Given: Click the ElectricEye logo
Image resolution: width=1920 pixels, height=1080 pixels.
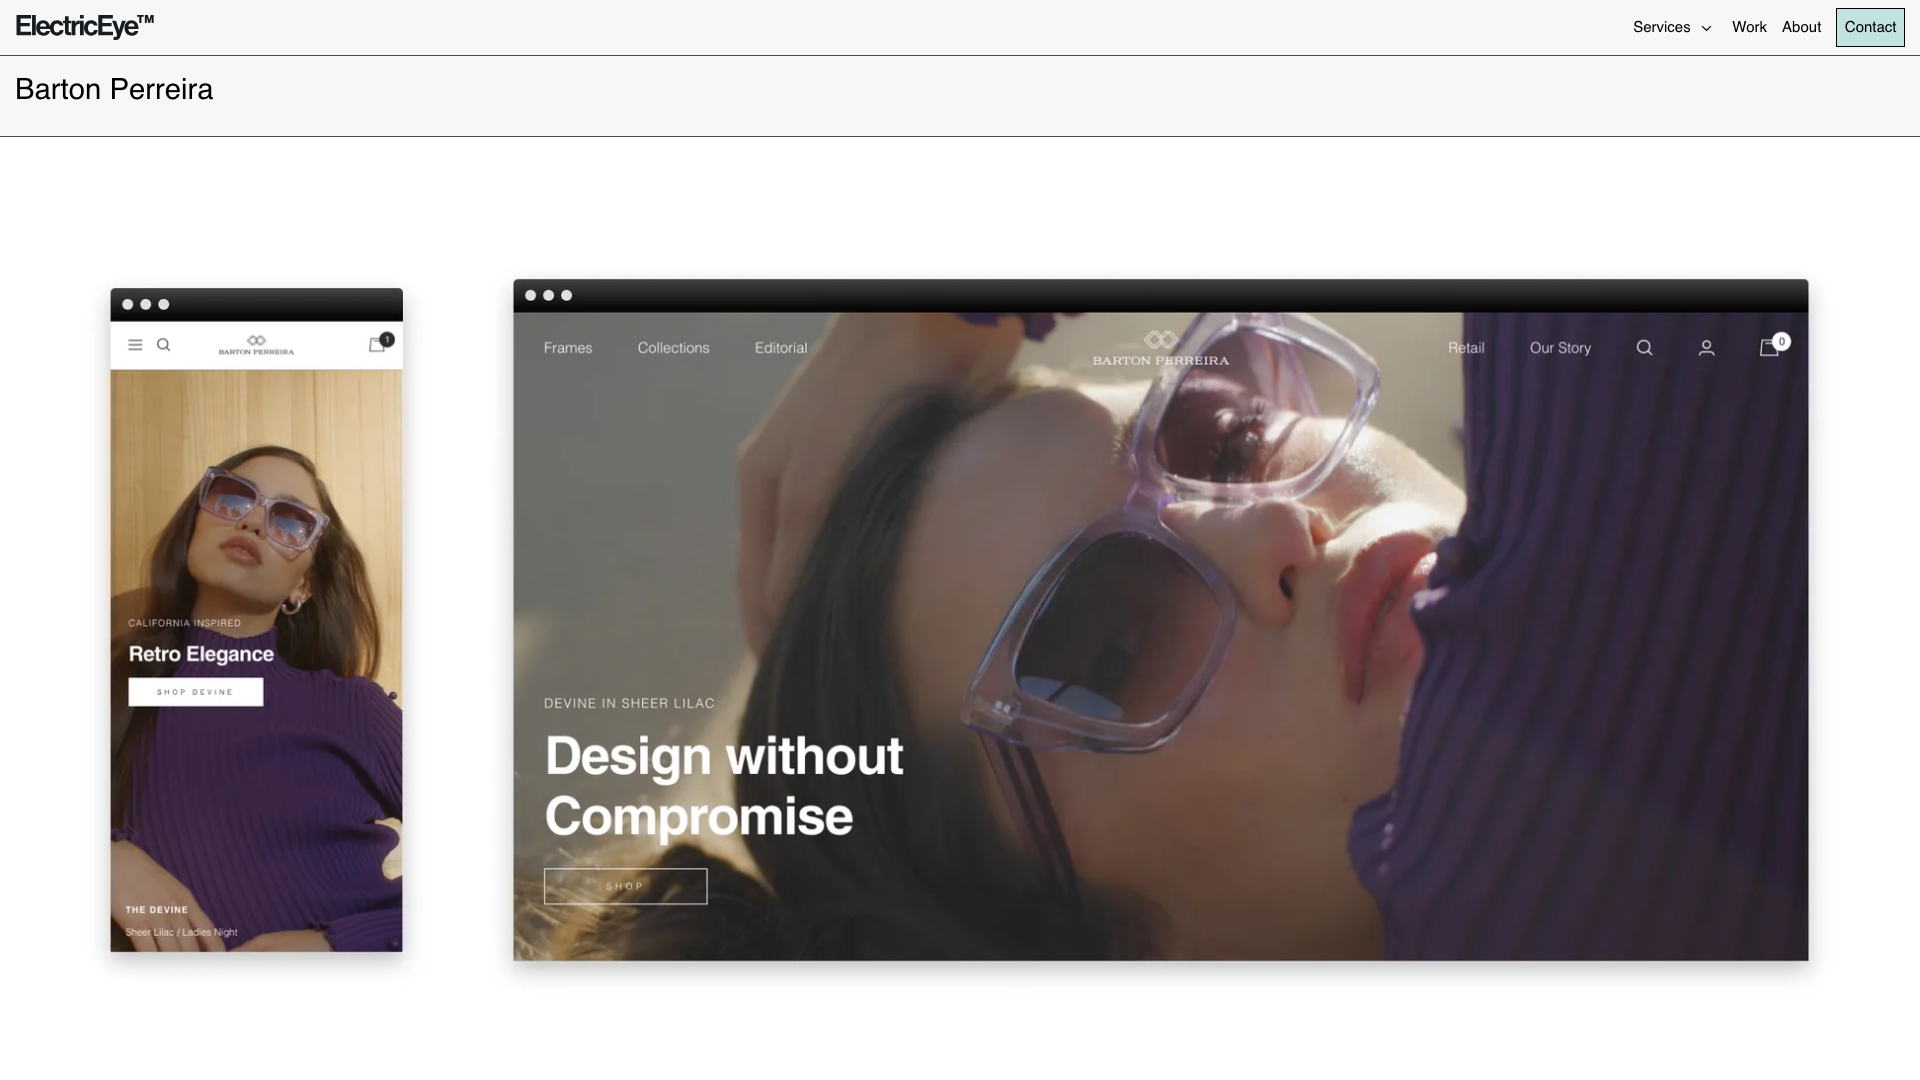Looking at the screenshot, I should coord(85,26).
